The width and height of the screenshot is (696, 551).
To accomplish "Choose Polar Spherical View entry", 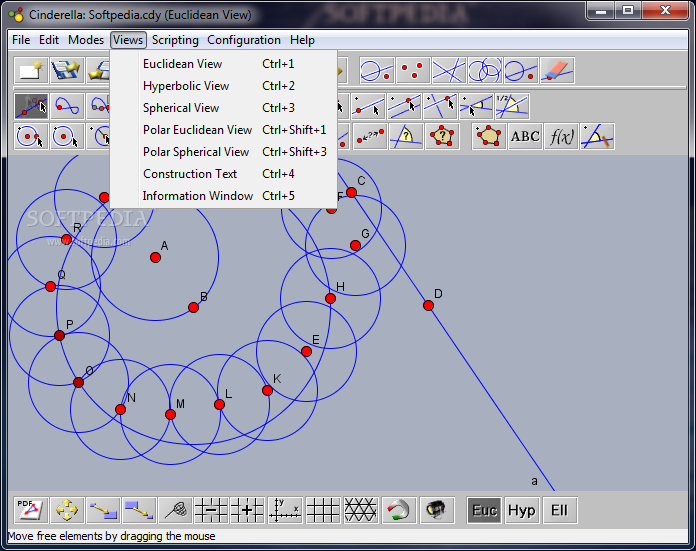I will (223, 152).
